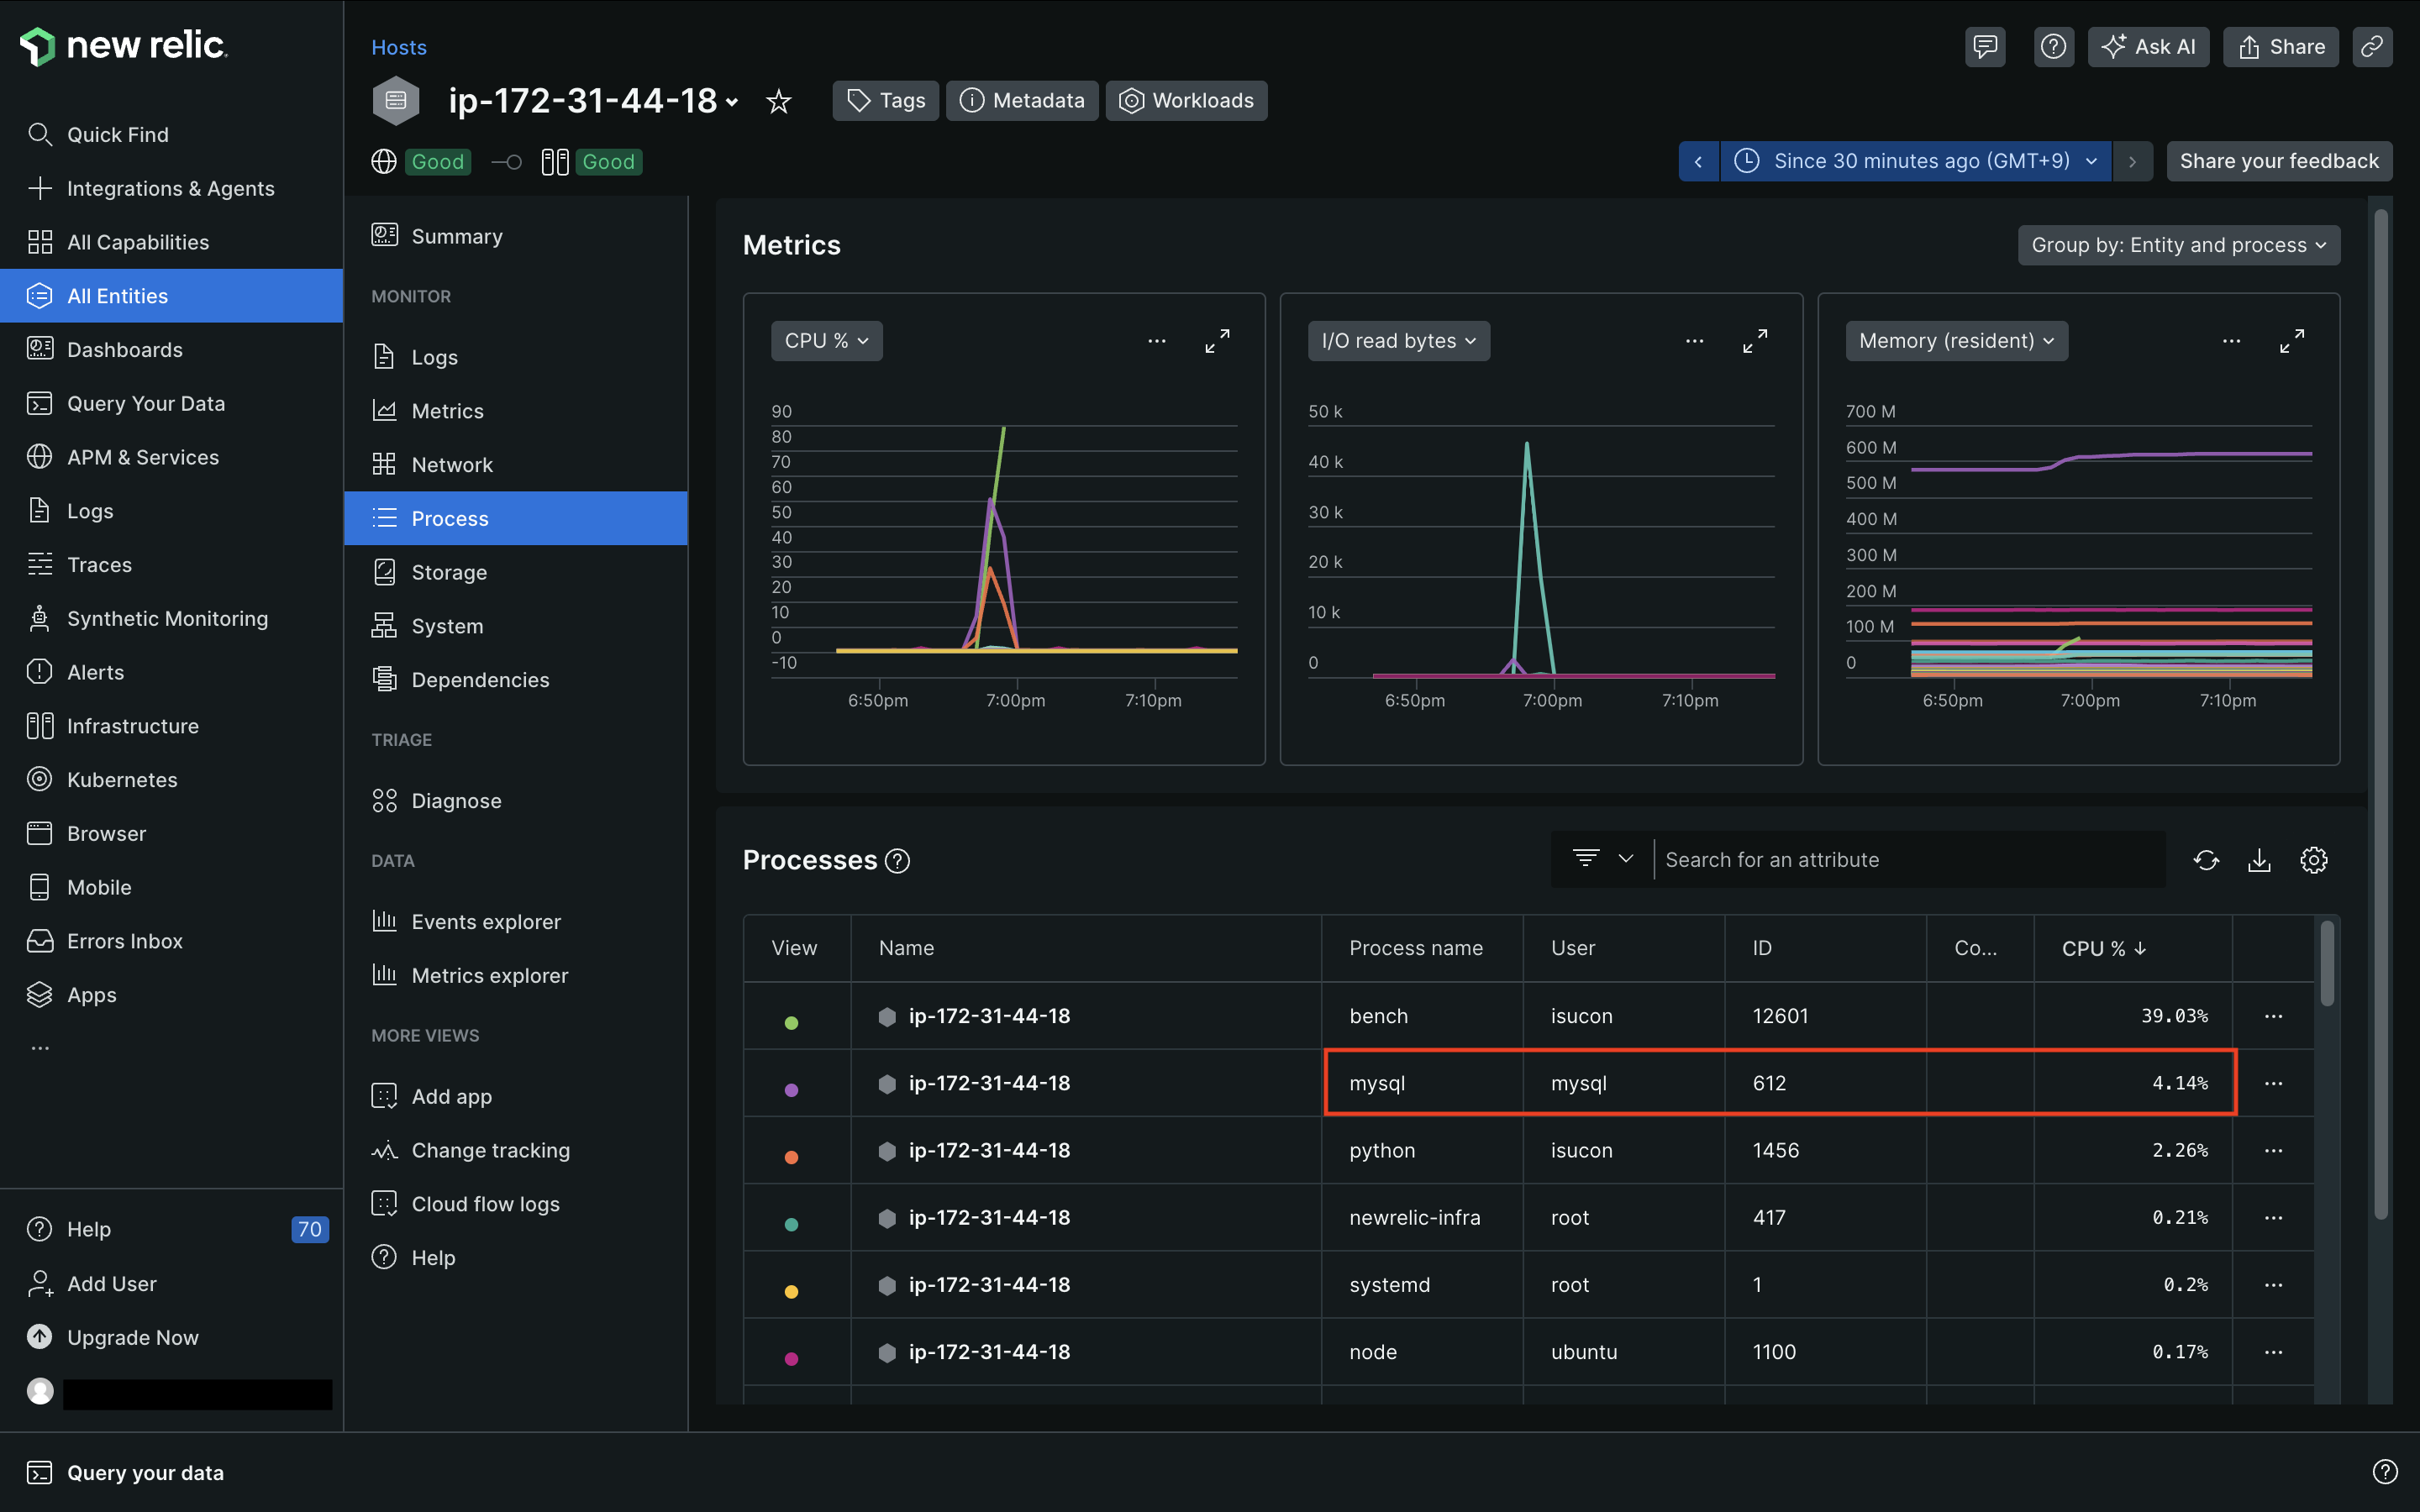Click the Ask AI button
2420x1512 pixels.
coord(2148,47)
